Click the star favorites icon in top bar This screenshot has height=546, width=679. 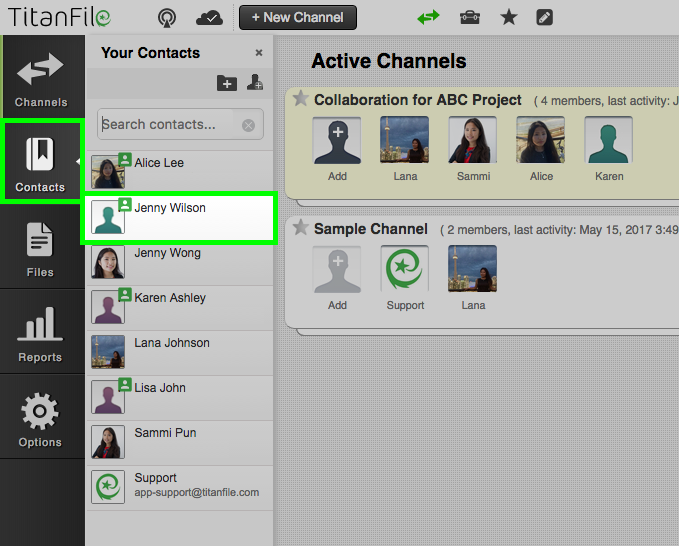click(x=509, y=18)
